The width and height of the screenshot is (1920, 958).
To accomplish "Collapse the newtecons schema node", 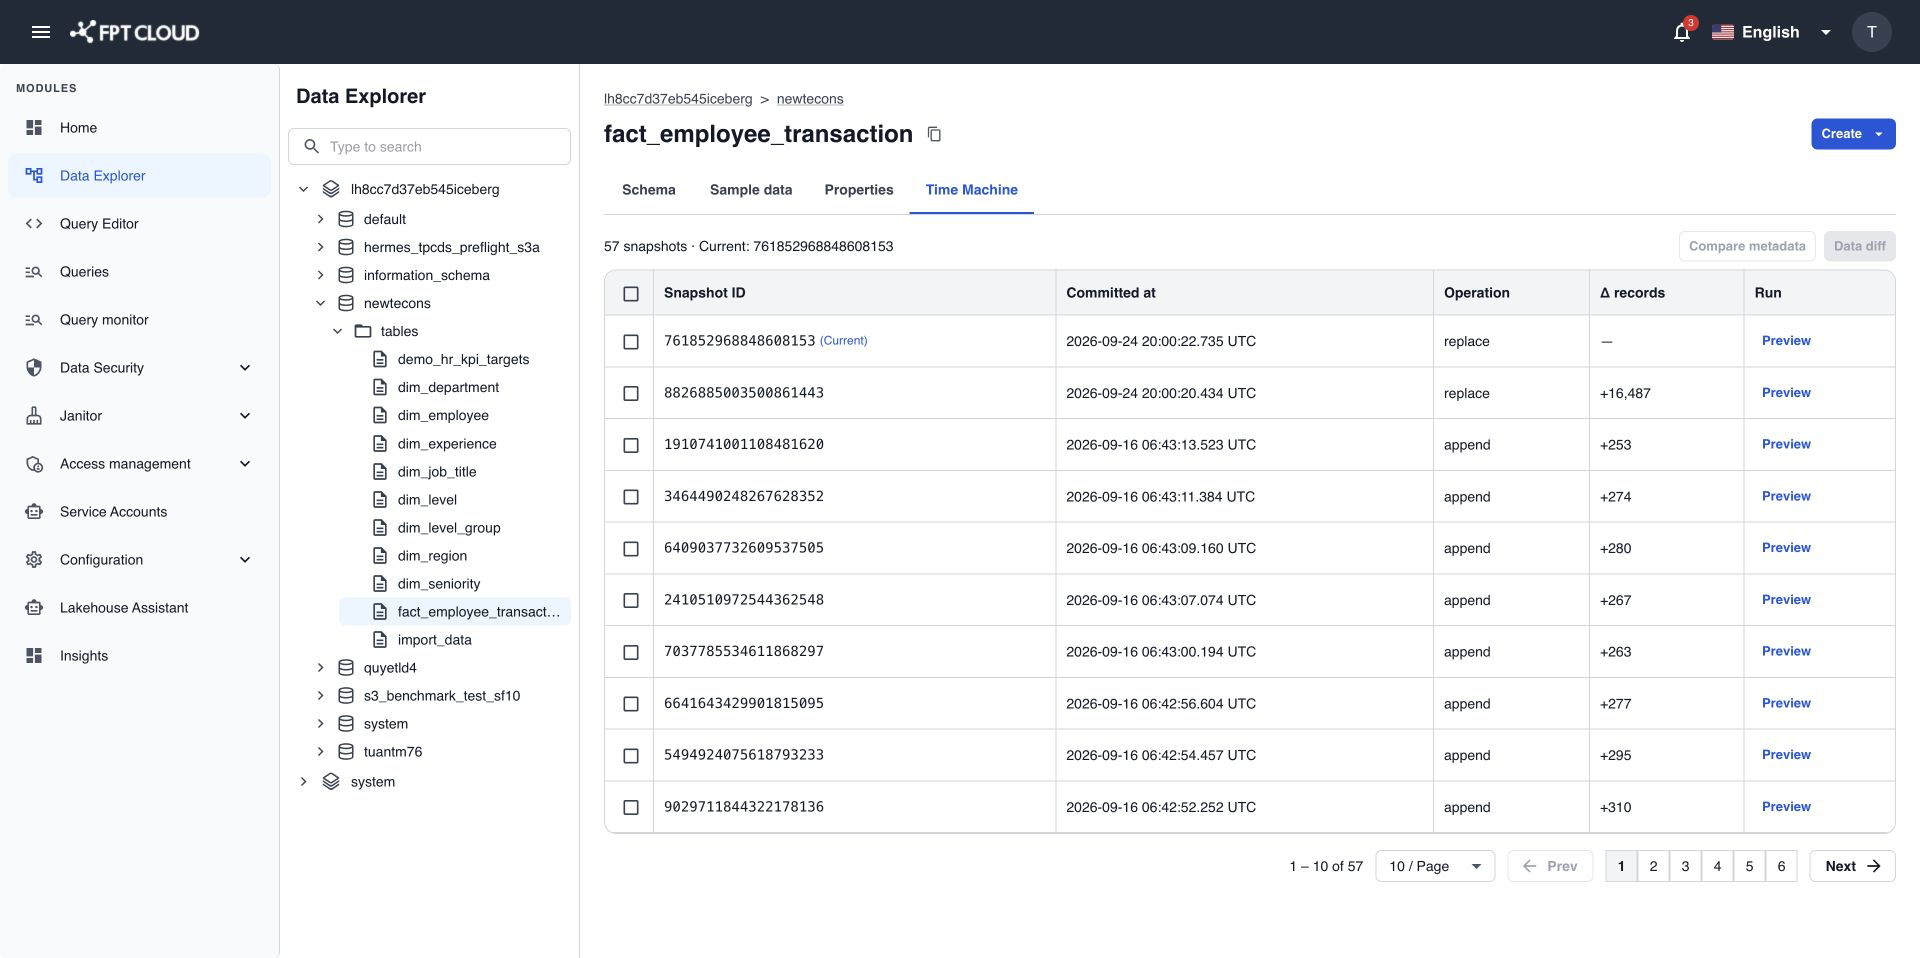I will 320,303.
